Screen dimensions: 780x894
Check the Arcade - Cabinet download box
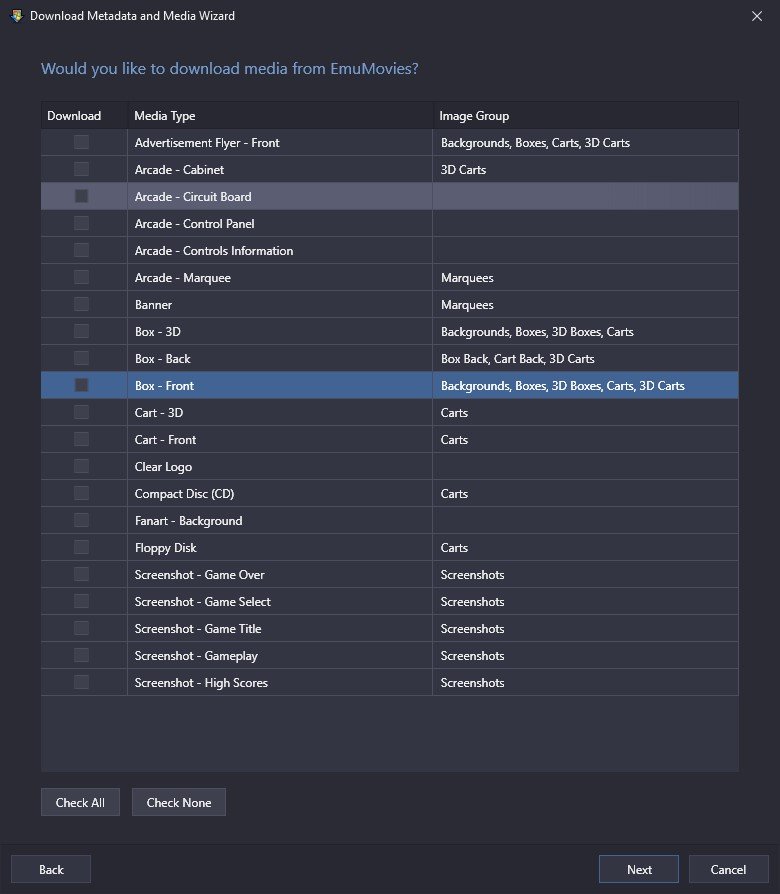tap(82, 169)
